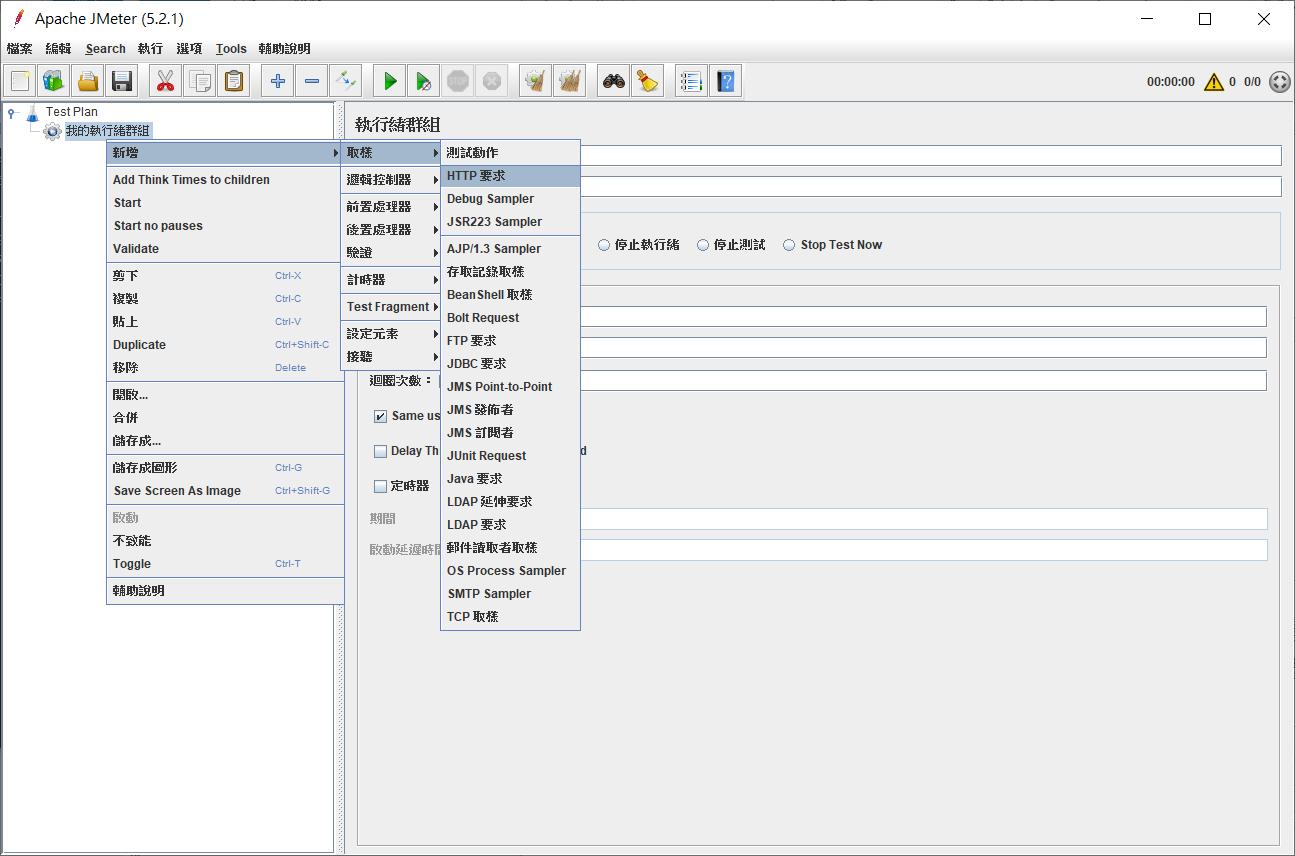
Task: Click the Save floppy disk icon
Action: pyautogui.click(x=122, y=81)
